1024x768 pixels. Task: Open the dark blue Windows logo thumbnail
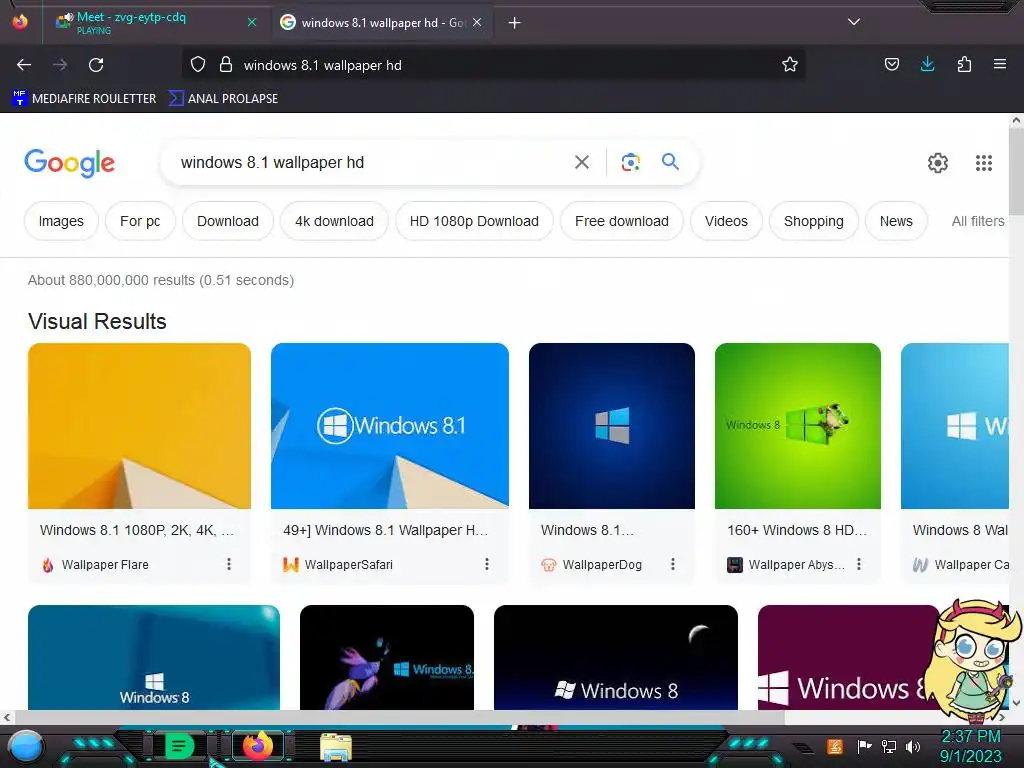pyautogui.click(x=612, y=426)
